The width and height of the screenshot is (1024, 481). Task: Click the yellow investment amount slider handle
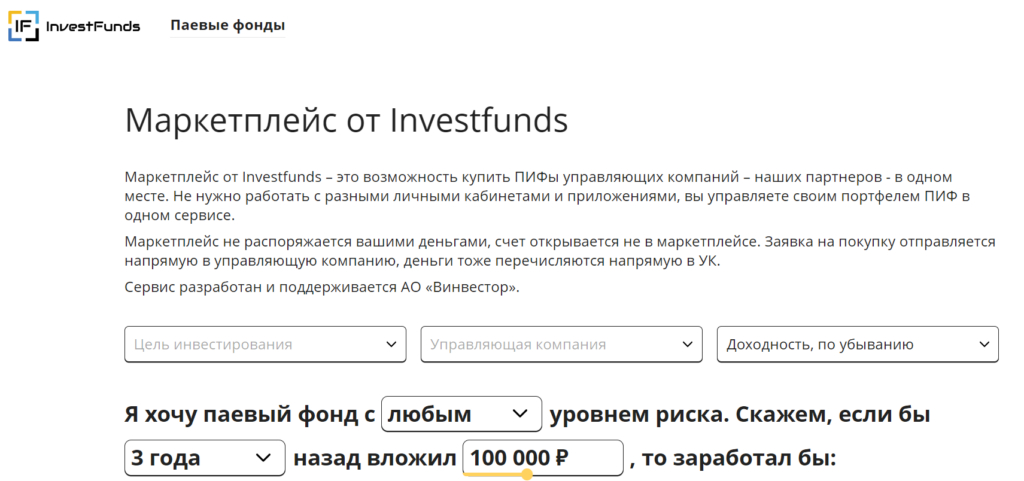[x=527, y=474]
